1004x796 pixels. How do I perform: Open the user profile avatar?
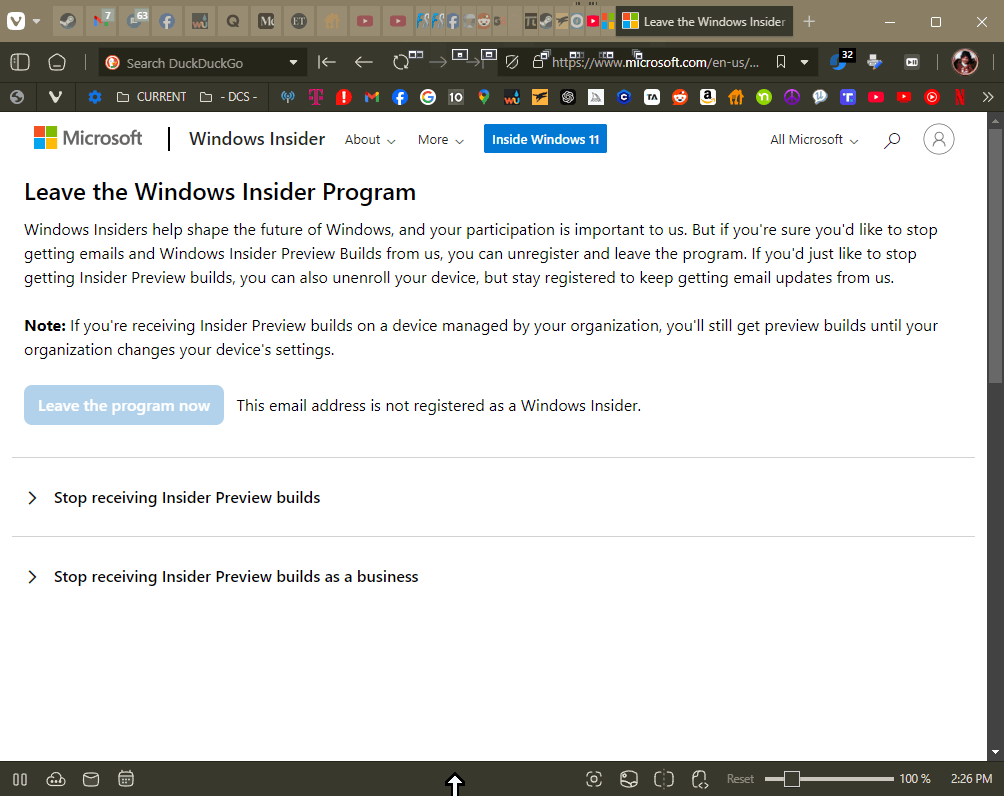(965, 62)
